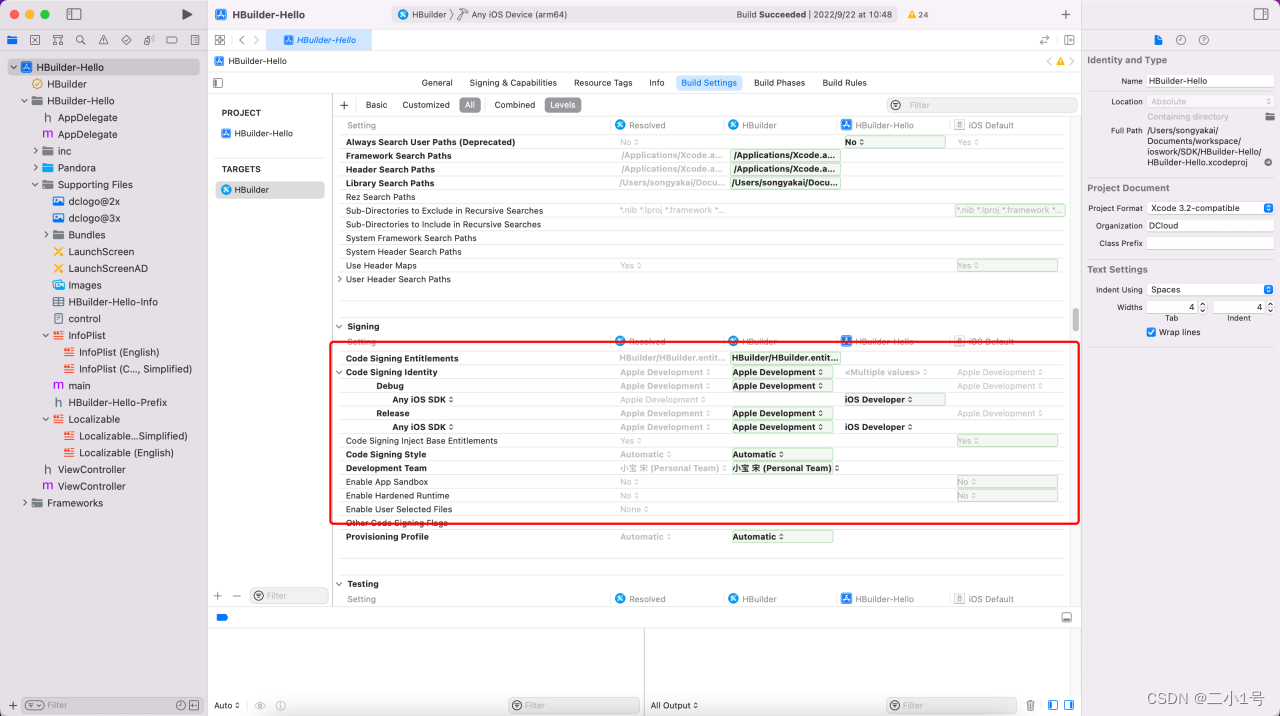Collapse the Supporting Files folder
Image resolution: width=1280 pixels, height=716 pixels.
(35, 185)
